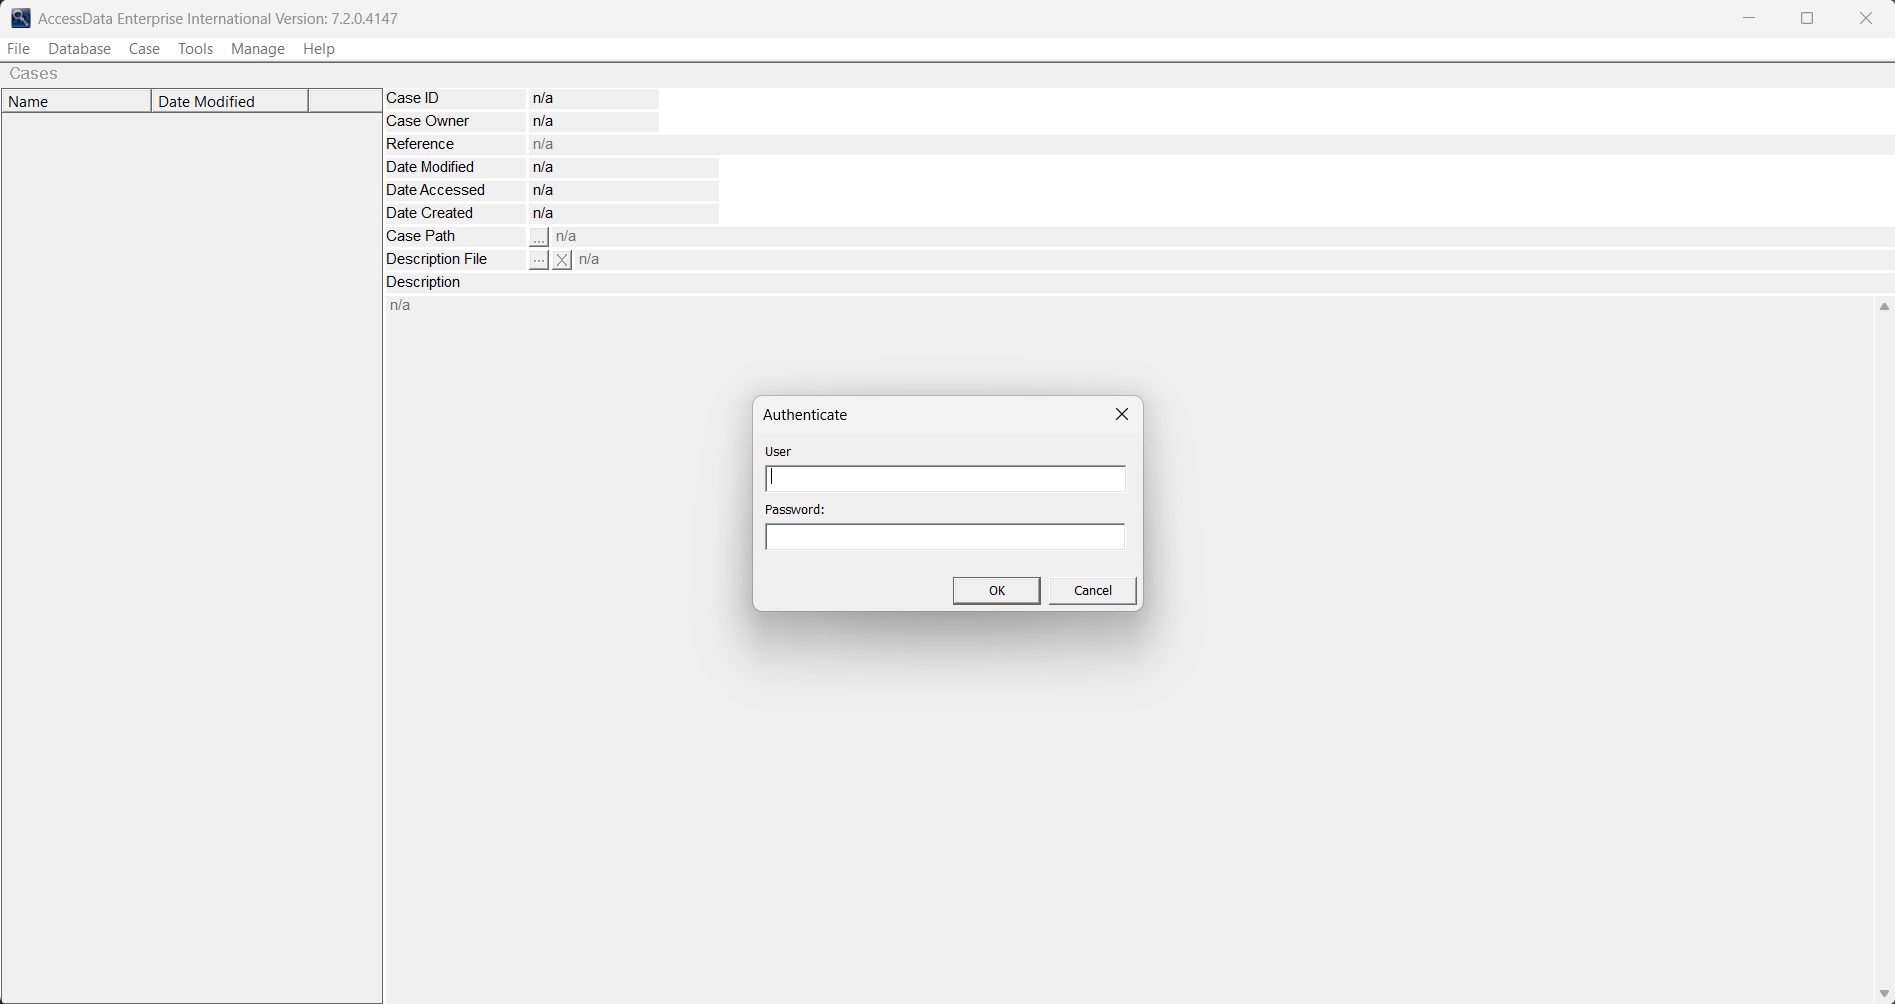Close the Authenticate dialog with X
The width and height of the screenshot is (1895, 1004).
pyautogui.click(x=1122, y=414)
